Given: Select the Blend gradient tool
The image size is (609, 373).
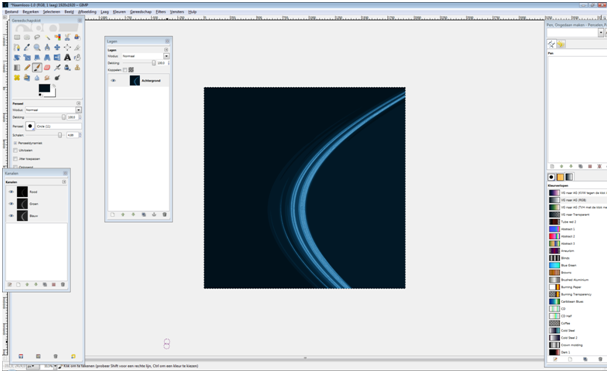Looking at the screenshot, I should 17,68.
